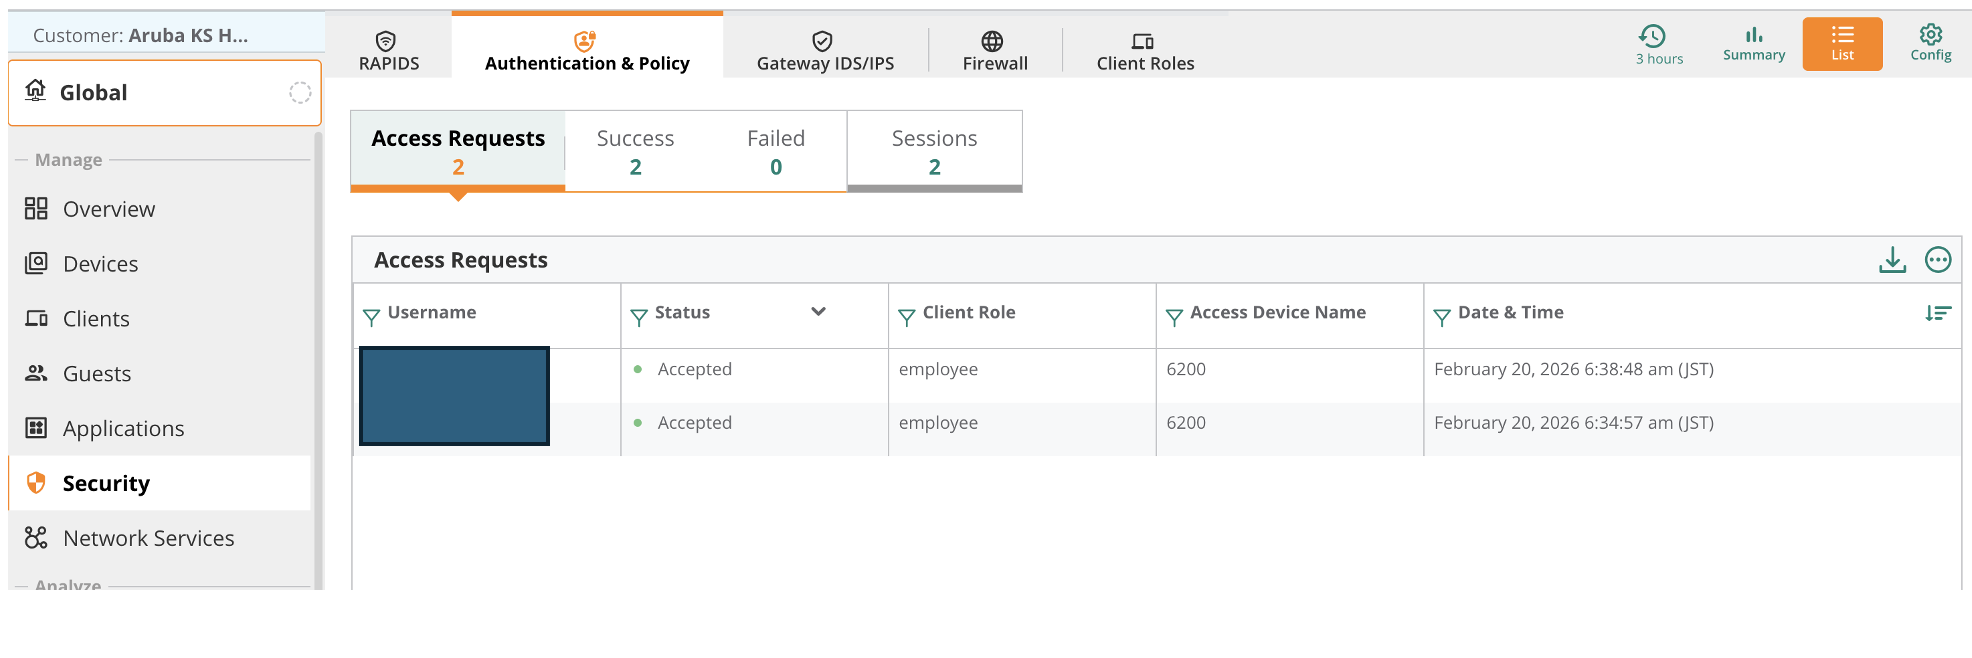Viewport: 1972px width, 658px height.
Task: View the Sessions tile
Action: coord(934,152)
